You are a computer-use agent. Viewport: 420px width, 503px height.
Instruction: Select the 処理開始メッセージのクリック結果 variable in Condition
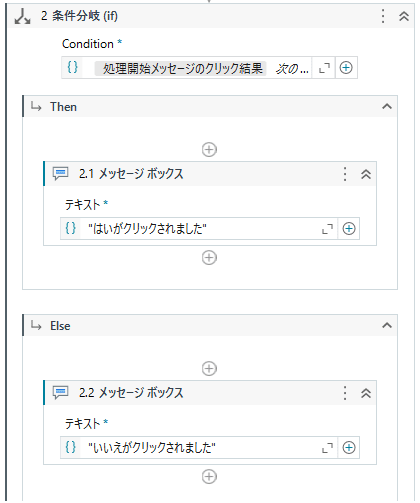[181, 68]
